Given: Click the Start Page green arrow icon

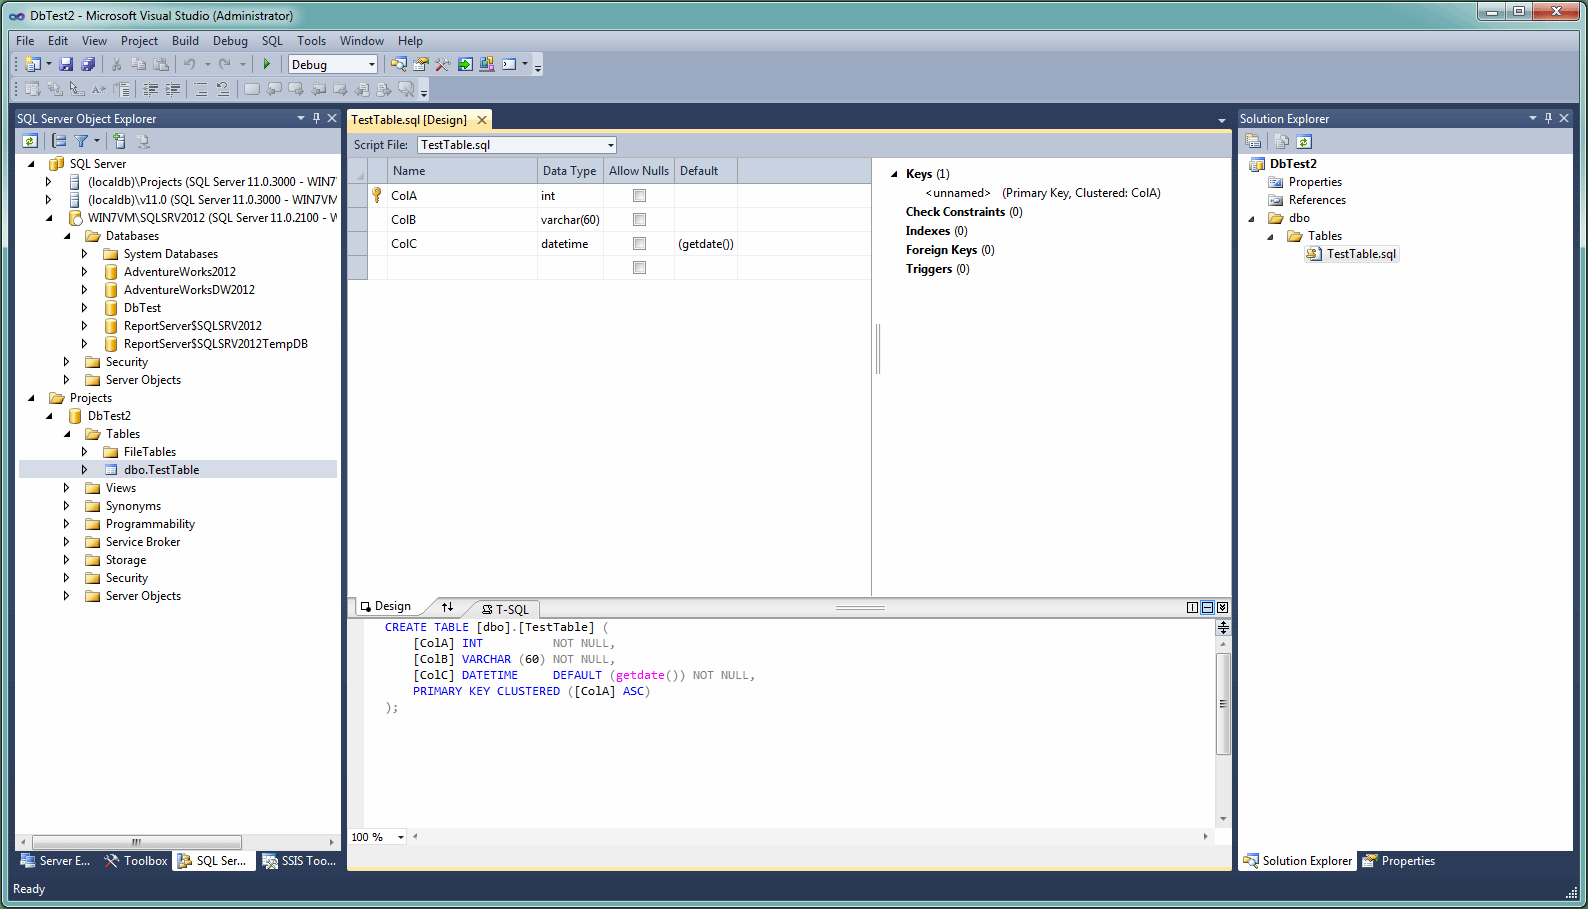Looking at the screenshot, I should [x=465, y=64].
